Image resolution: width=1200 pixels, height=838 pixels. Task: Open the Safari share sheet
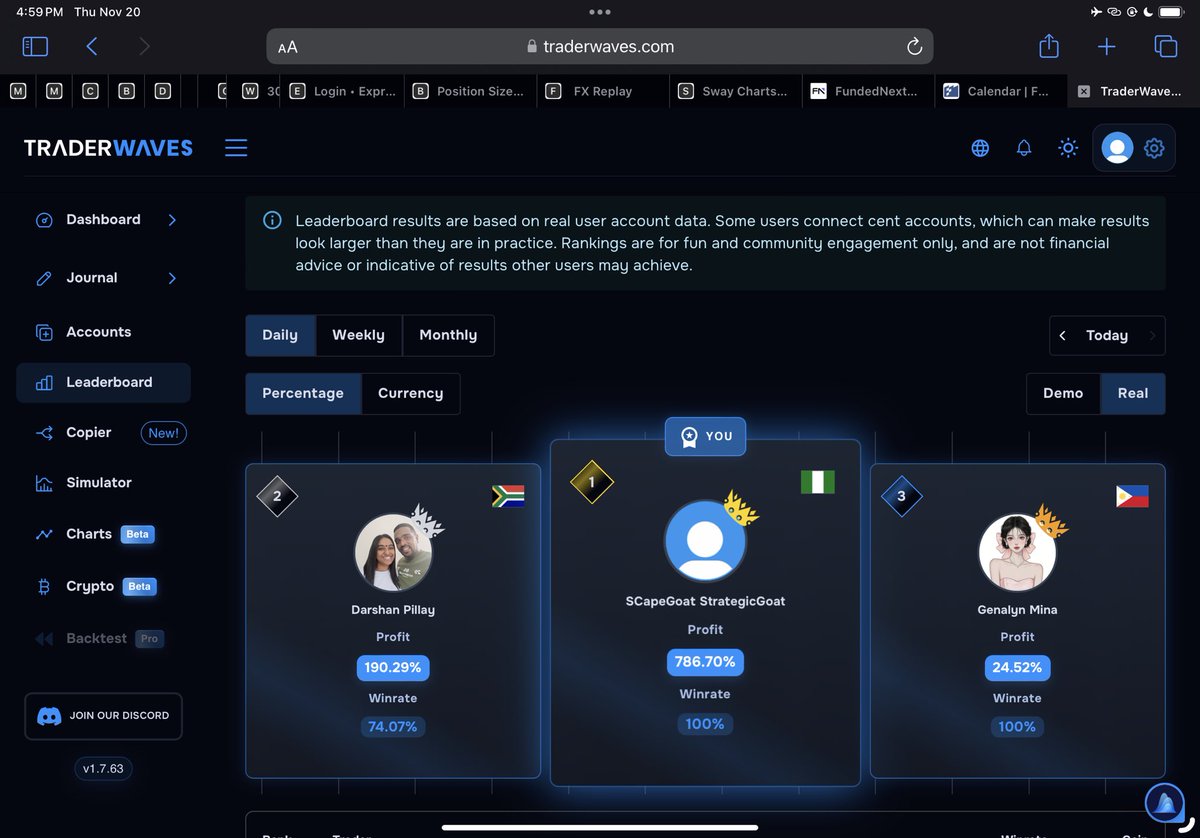click(1048, 46)
